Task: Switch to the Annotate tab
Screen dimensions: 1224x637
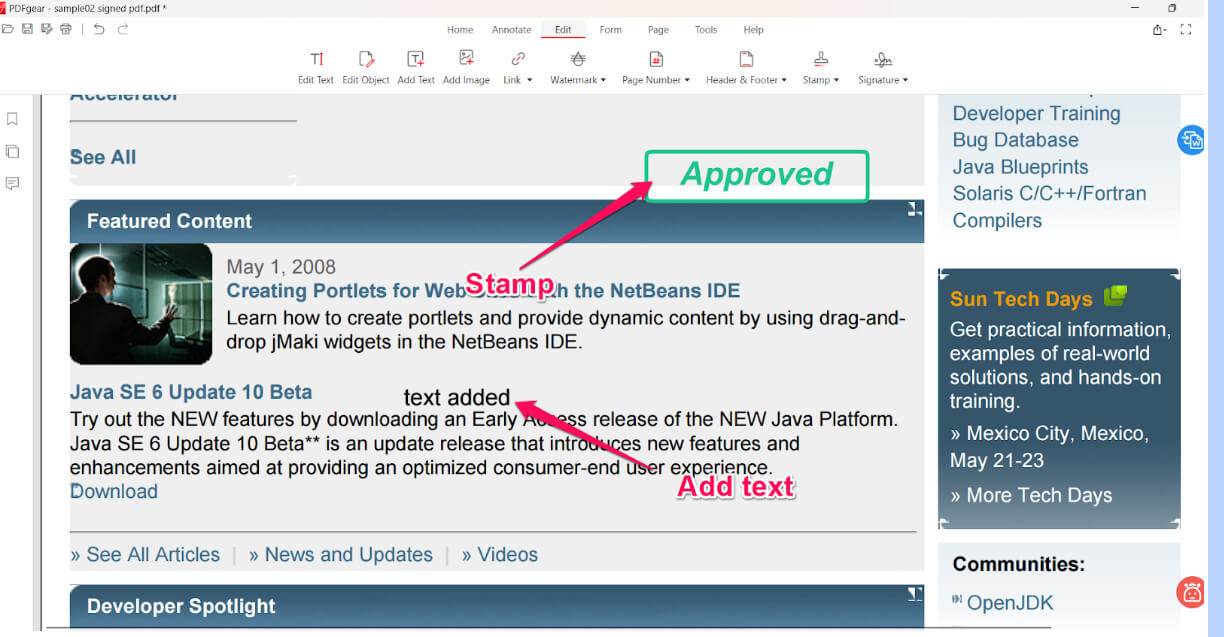Action: [x=512, y=30]
